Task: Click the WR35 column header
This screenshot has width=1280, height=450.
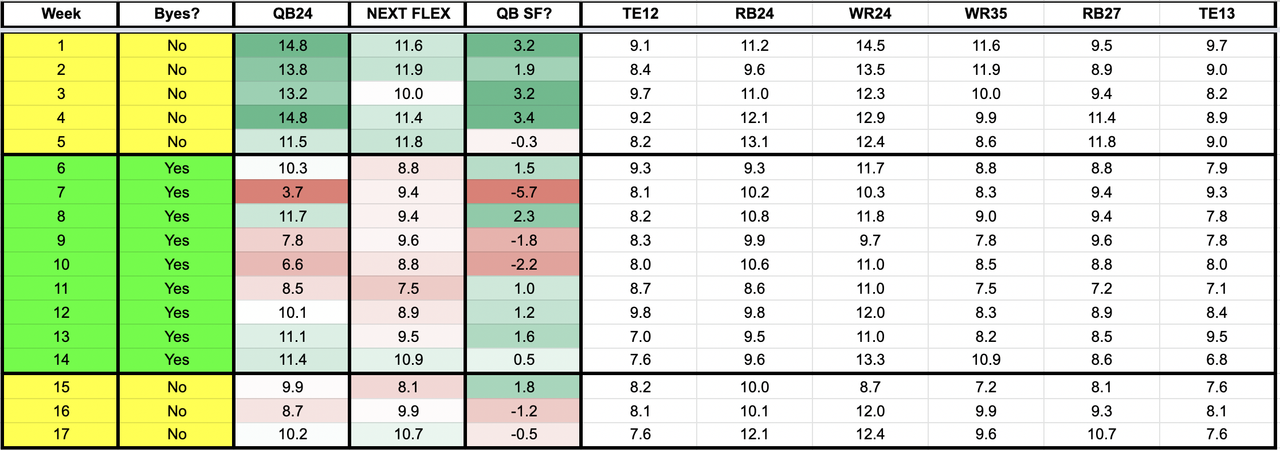Action: tap(985, 15)
